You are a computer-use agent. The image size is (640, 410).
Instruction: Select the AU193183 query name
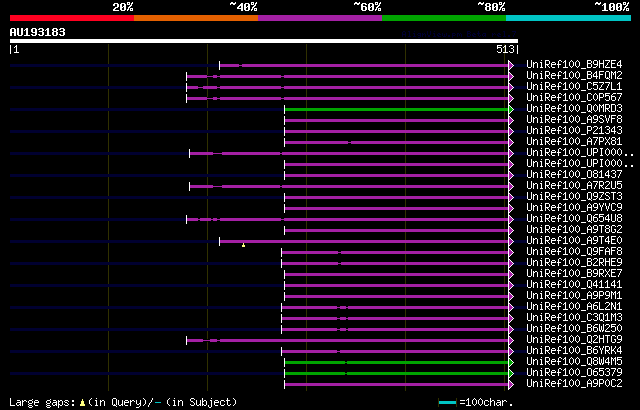click(x=38, y=32)
